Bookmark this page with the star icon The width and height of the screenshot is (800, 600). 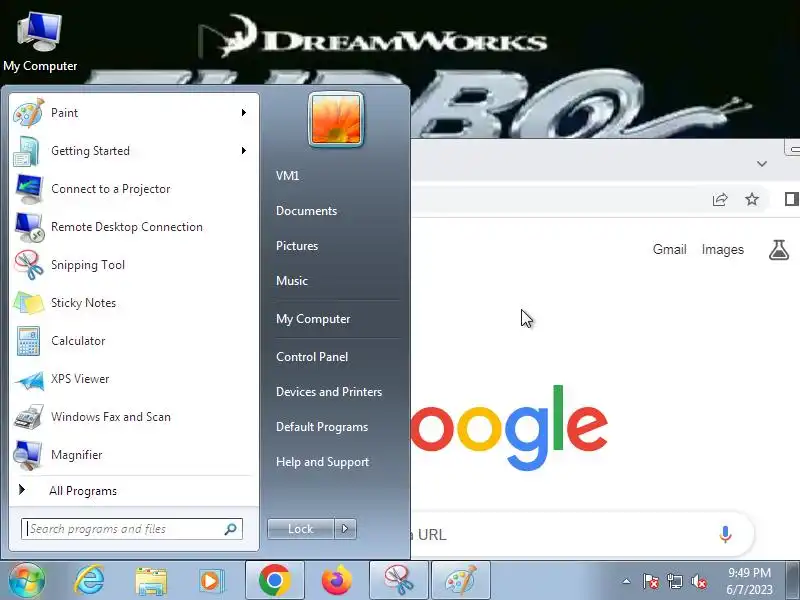(752, 199)
